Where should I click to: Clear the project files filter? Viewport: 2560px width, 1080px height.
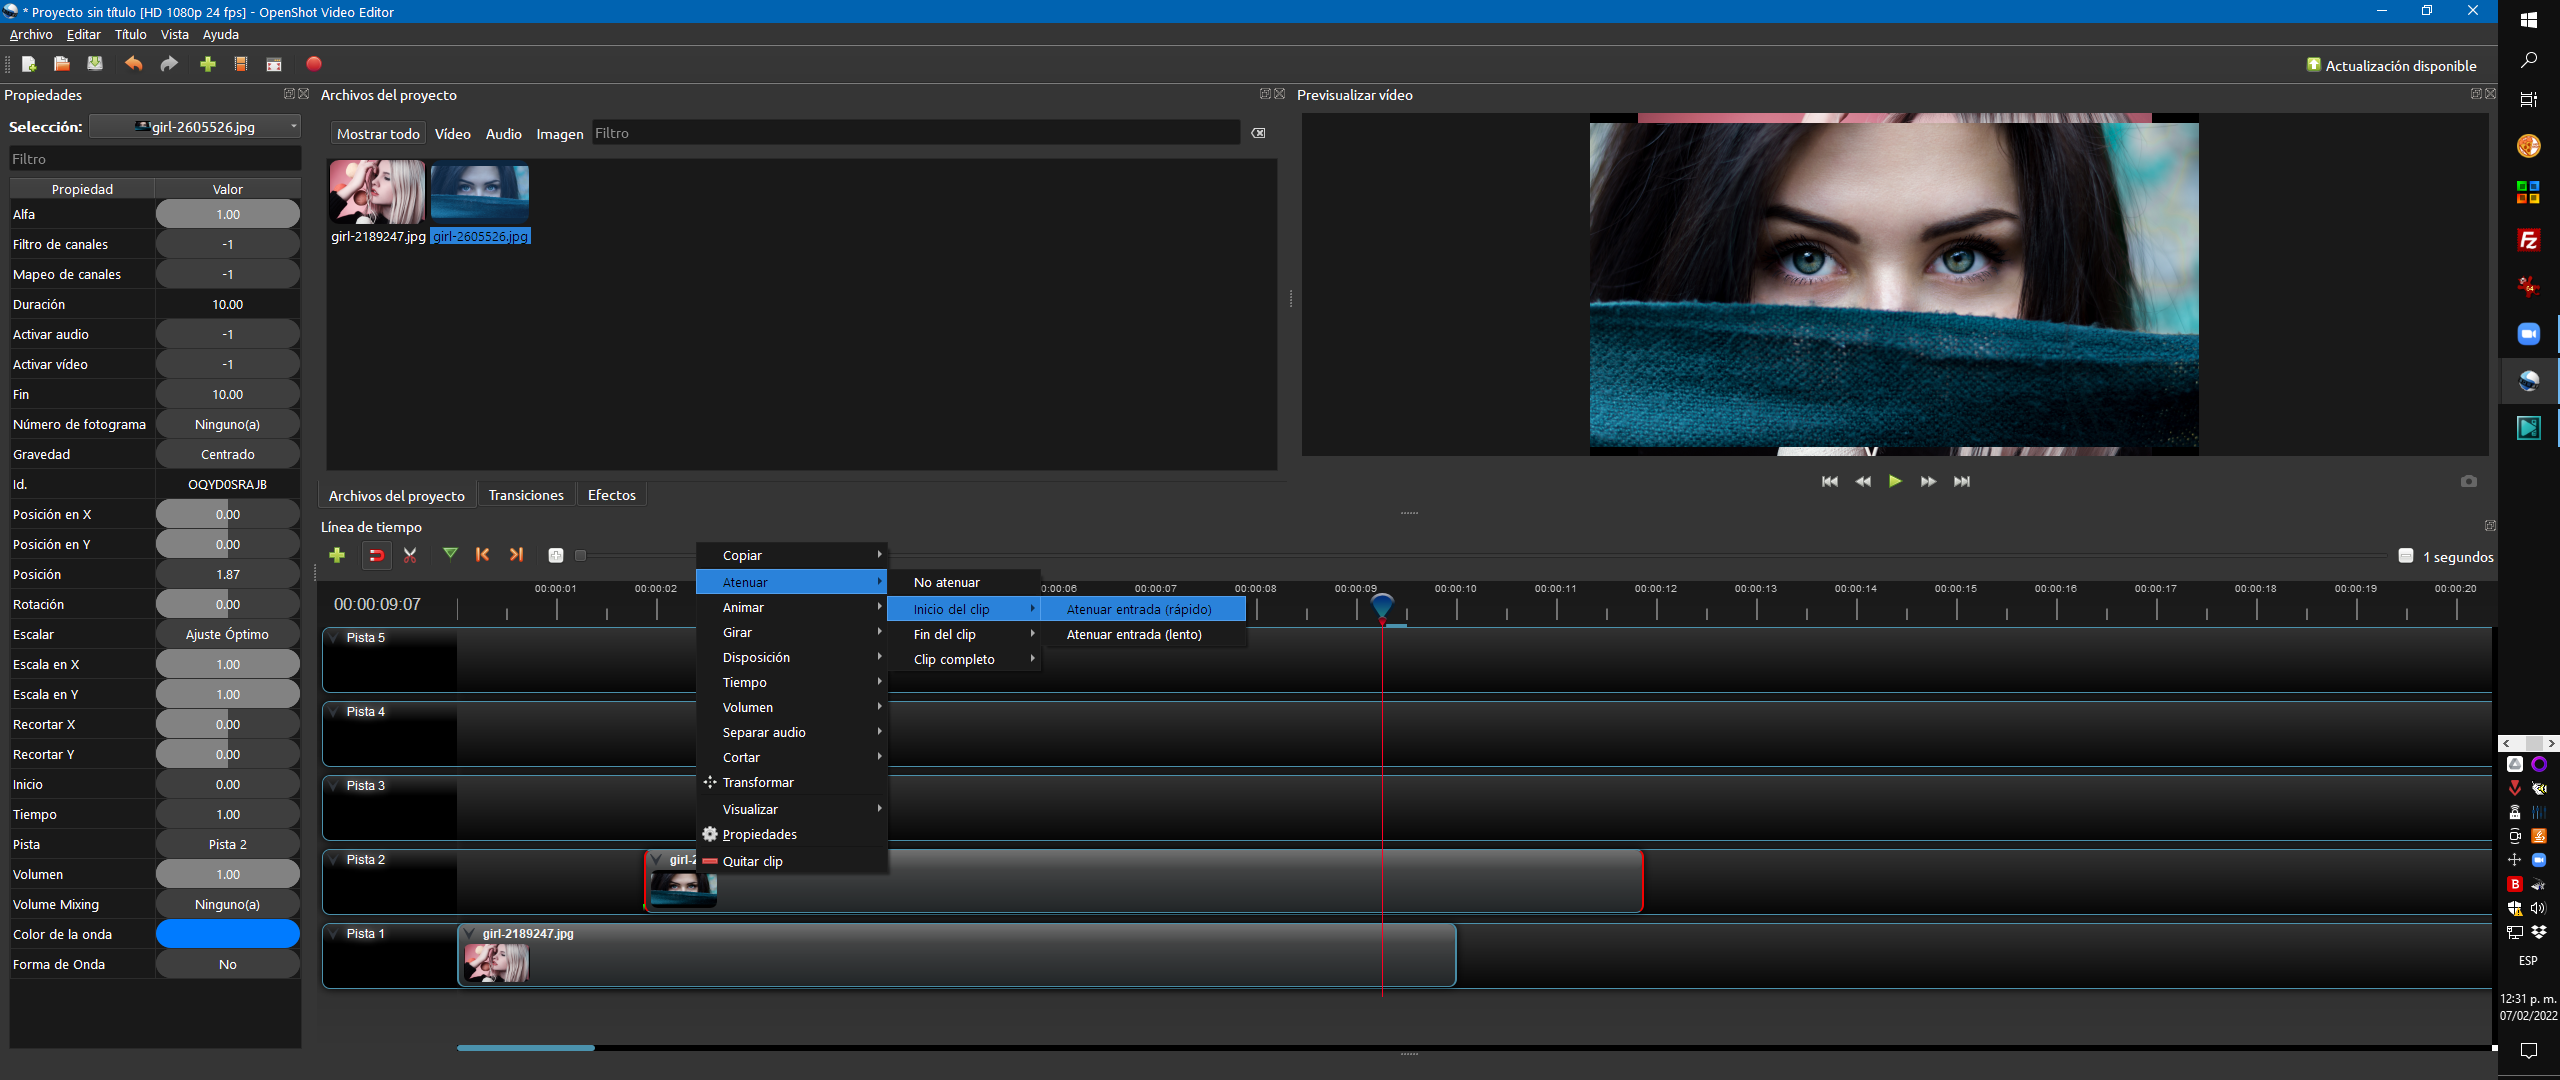[x=1258, y=133]
